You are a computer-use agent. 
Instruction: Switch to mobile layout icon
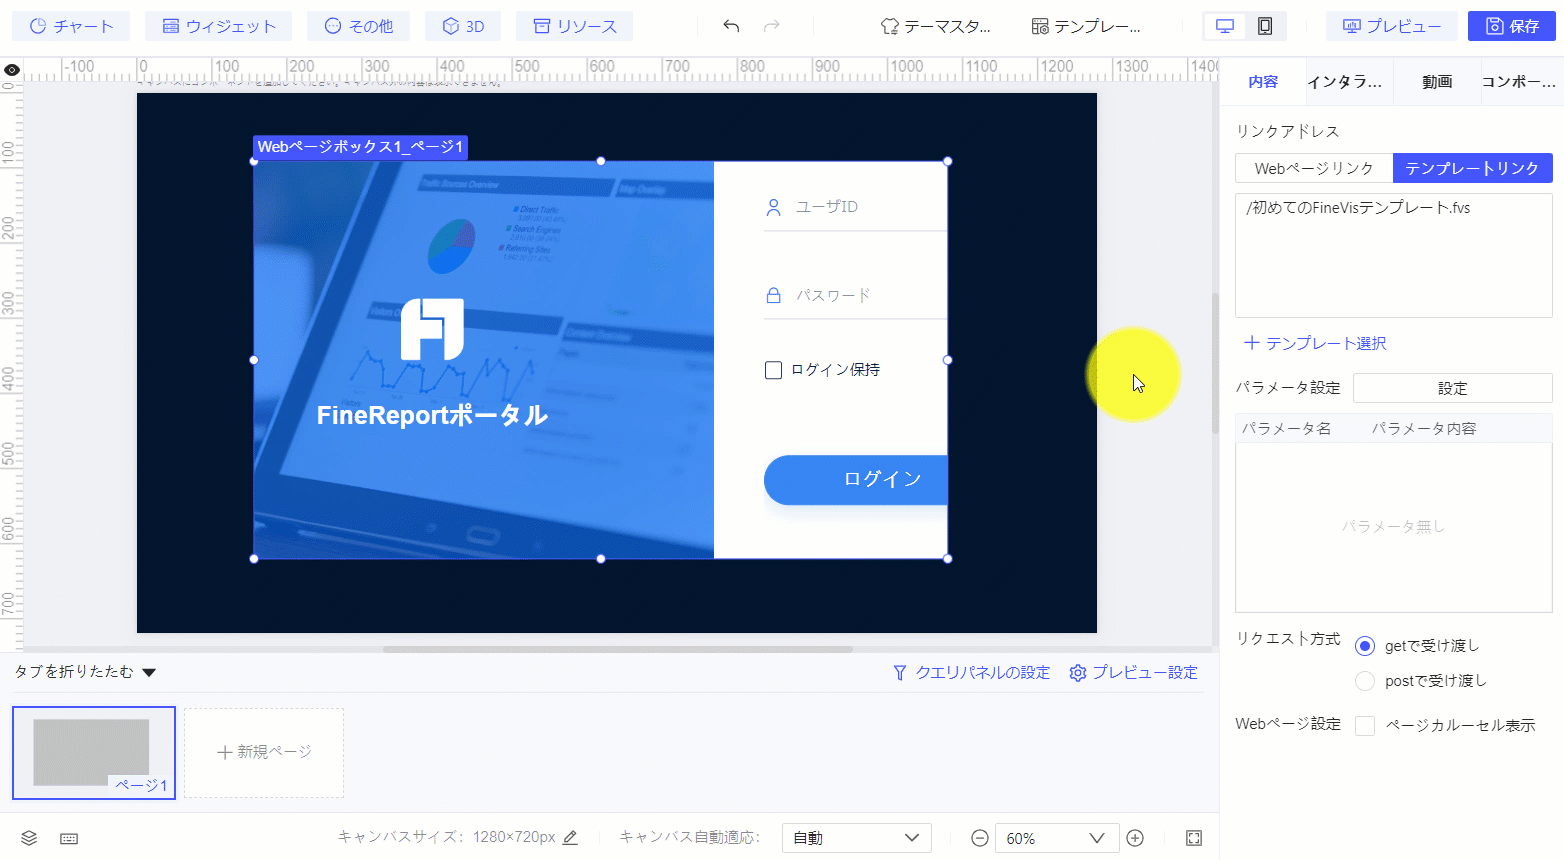pyautogui.click(x=1265, y=26)
